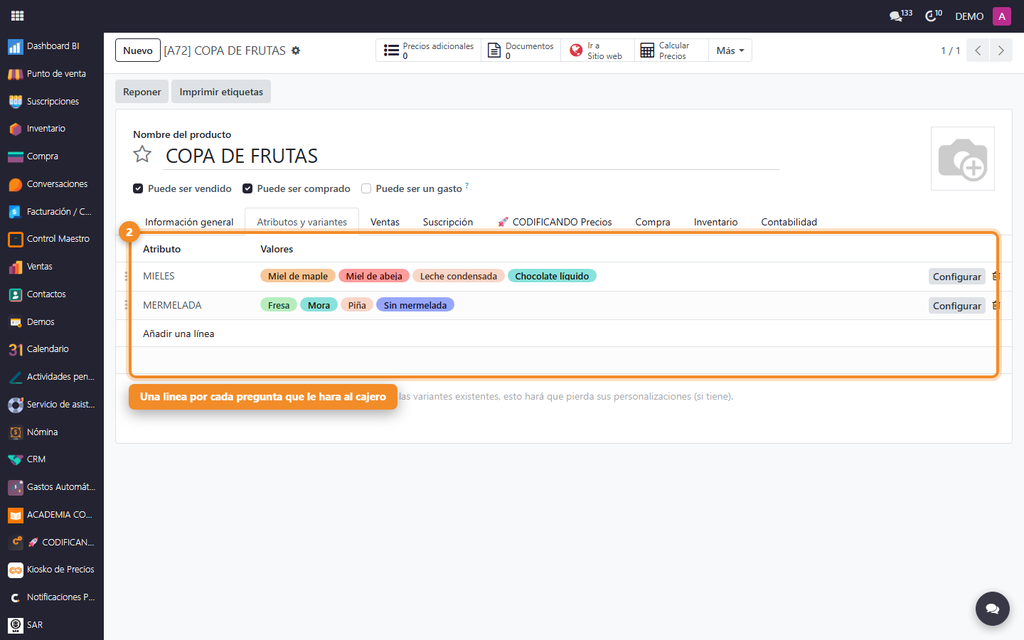1024x640 pixels.
Task: Open activities clock icon with 10 badge
Action: [x=933, y=16]
